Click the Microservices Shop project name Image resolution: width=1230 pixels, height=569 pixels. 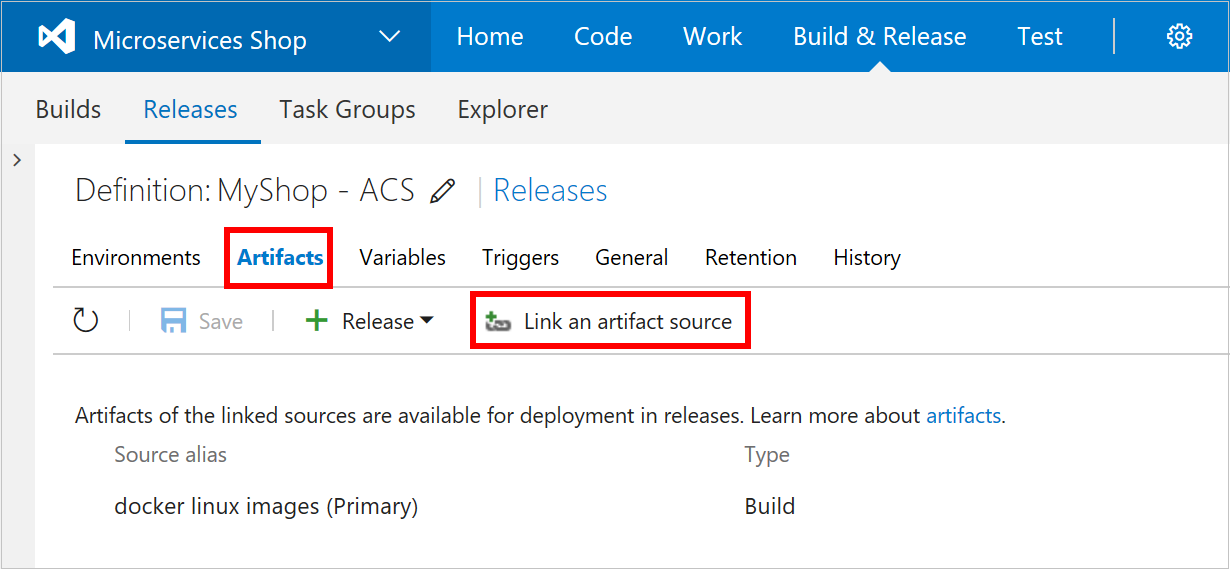[200, 40]
